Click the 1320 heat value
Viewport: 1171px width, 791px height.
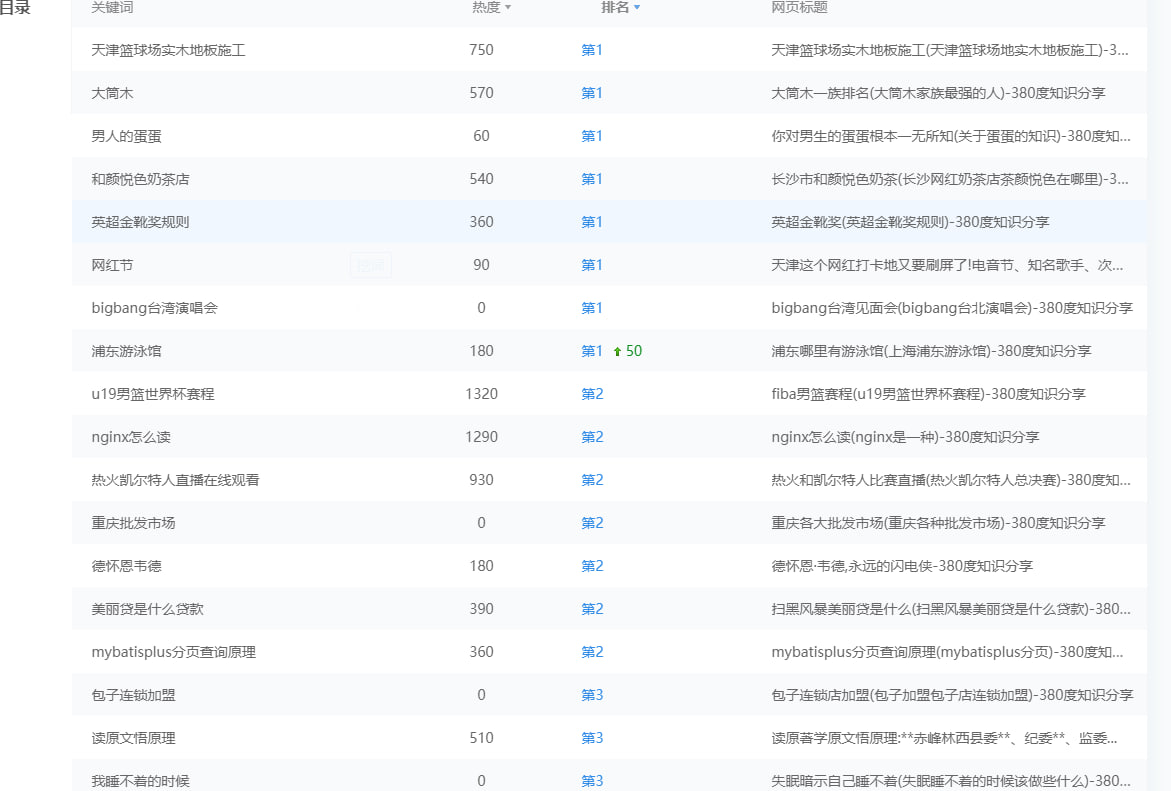click(481, 394)
